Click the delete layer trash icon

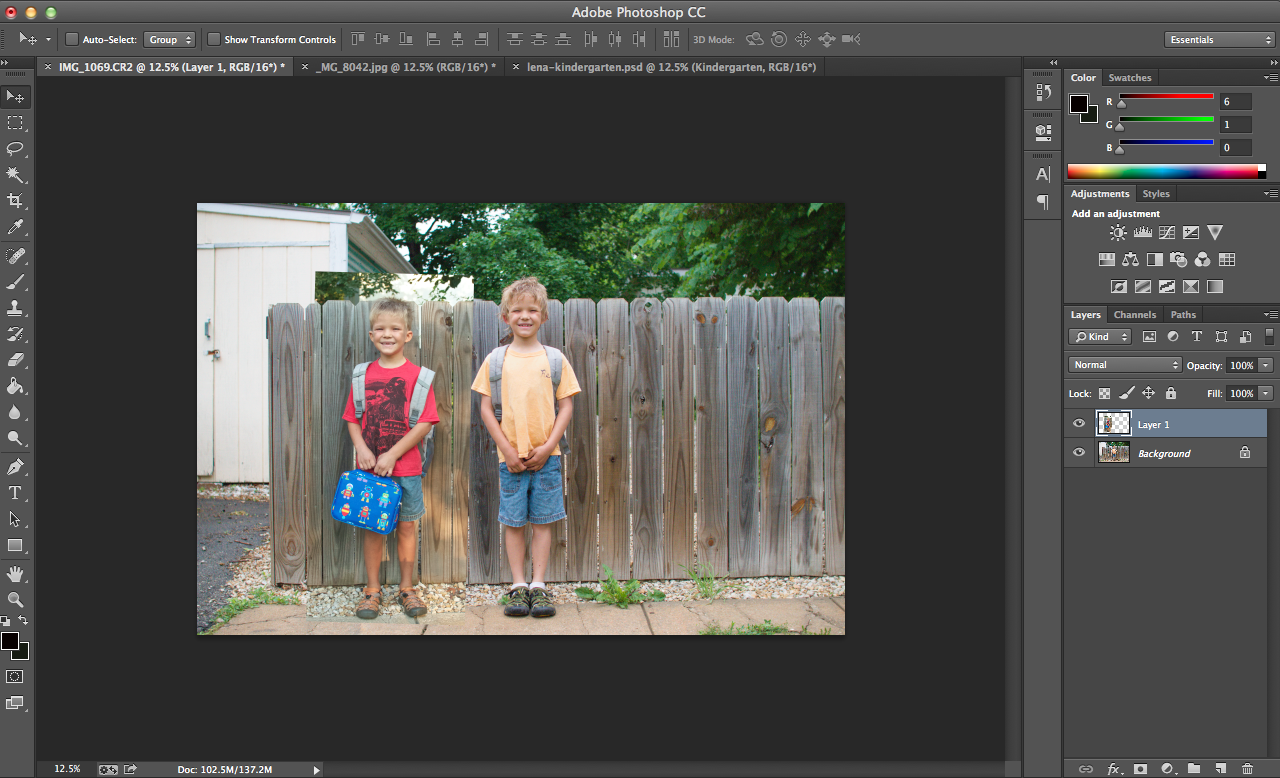coord(1246,768)
